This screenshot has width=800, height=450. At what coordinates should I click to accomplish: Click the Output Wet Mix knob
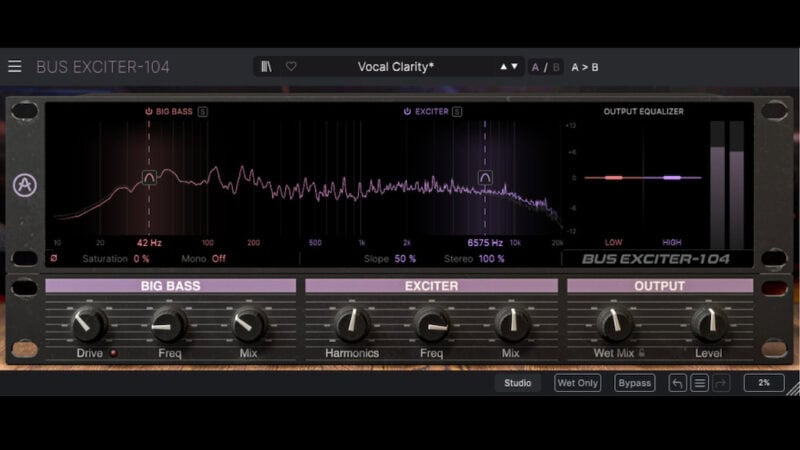pyautogui.click(x=614, y=324)
